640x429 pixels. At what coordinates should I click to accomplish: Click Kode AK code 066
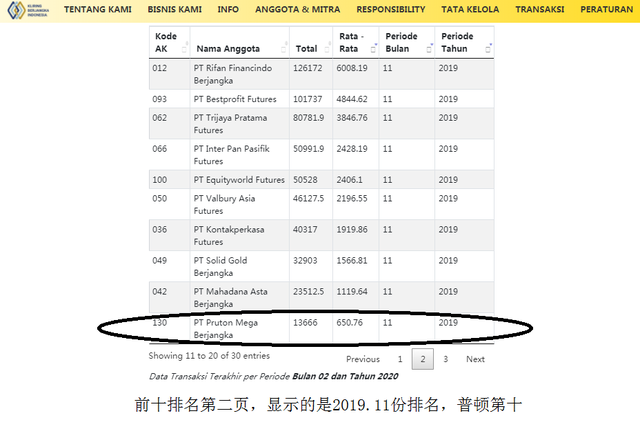pos(160,149)
